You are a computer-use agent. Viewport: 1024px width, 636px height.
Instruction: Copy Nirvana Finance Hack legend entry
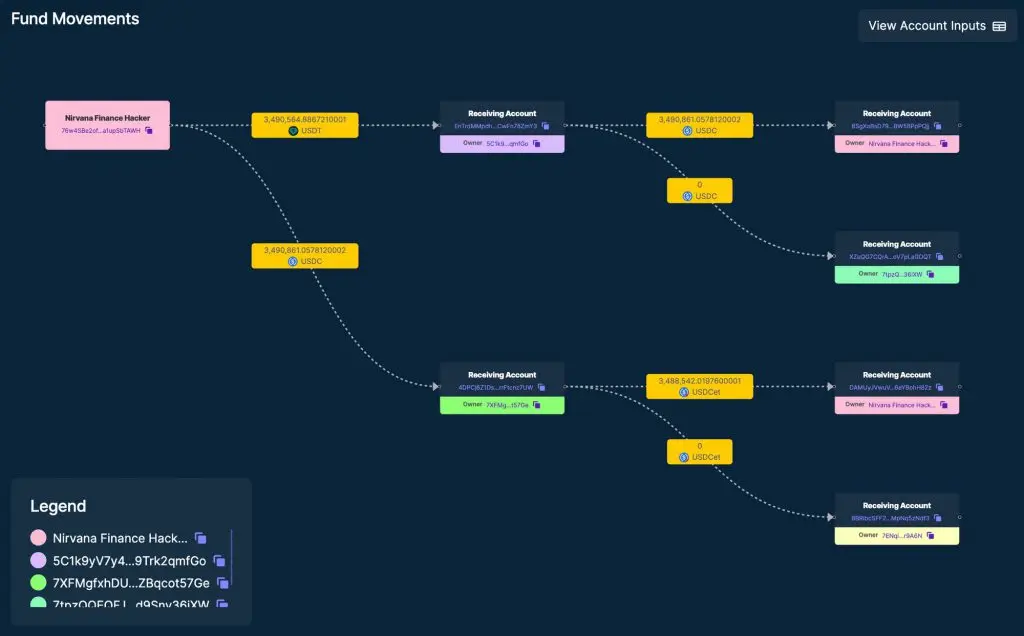(x=201, y=538)
